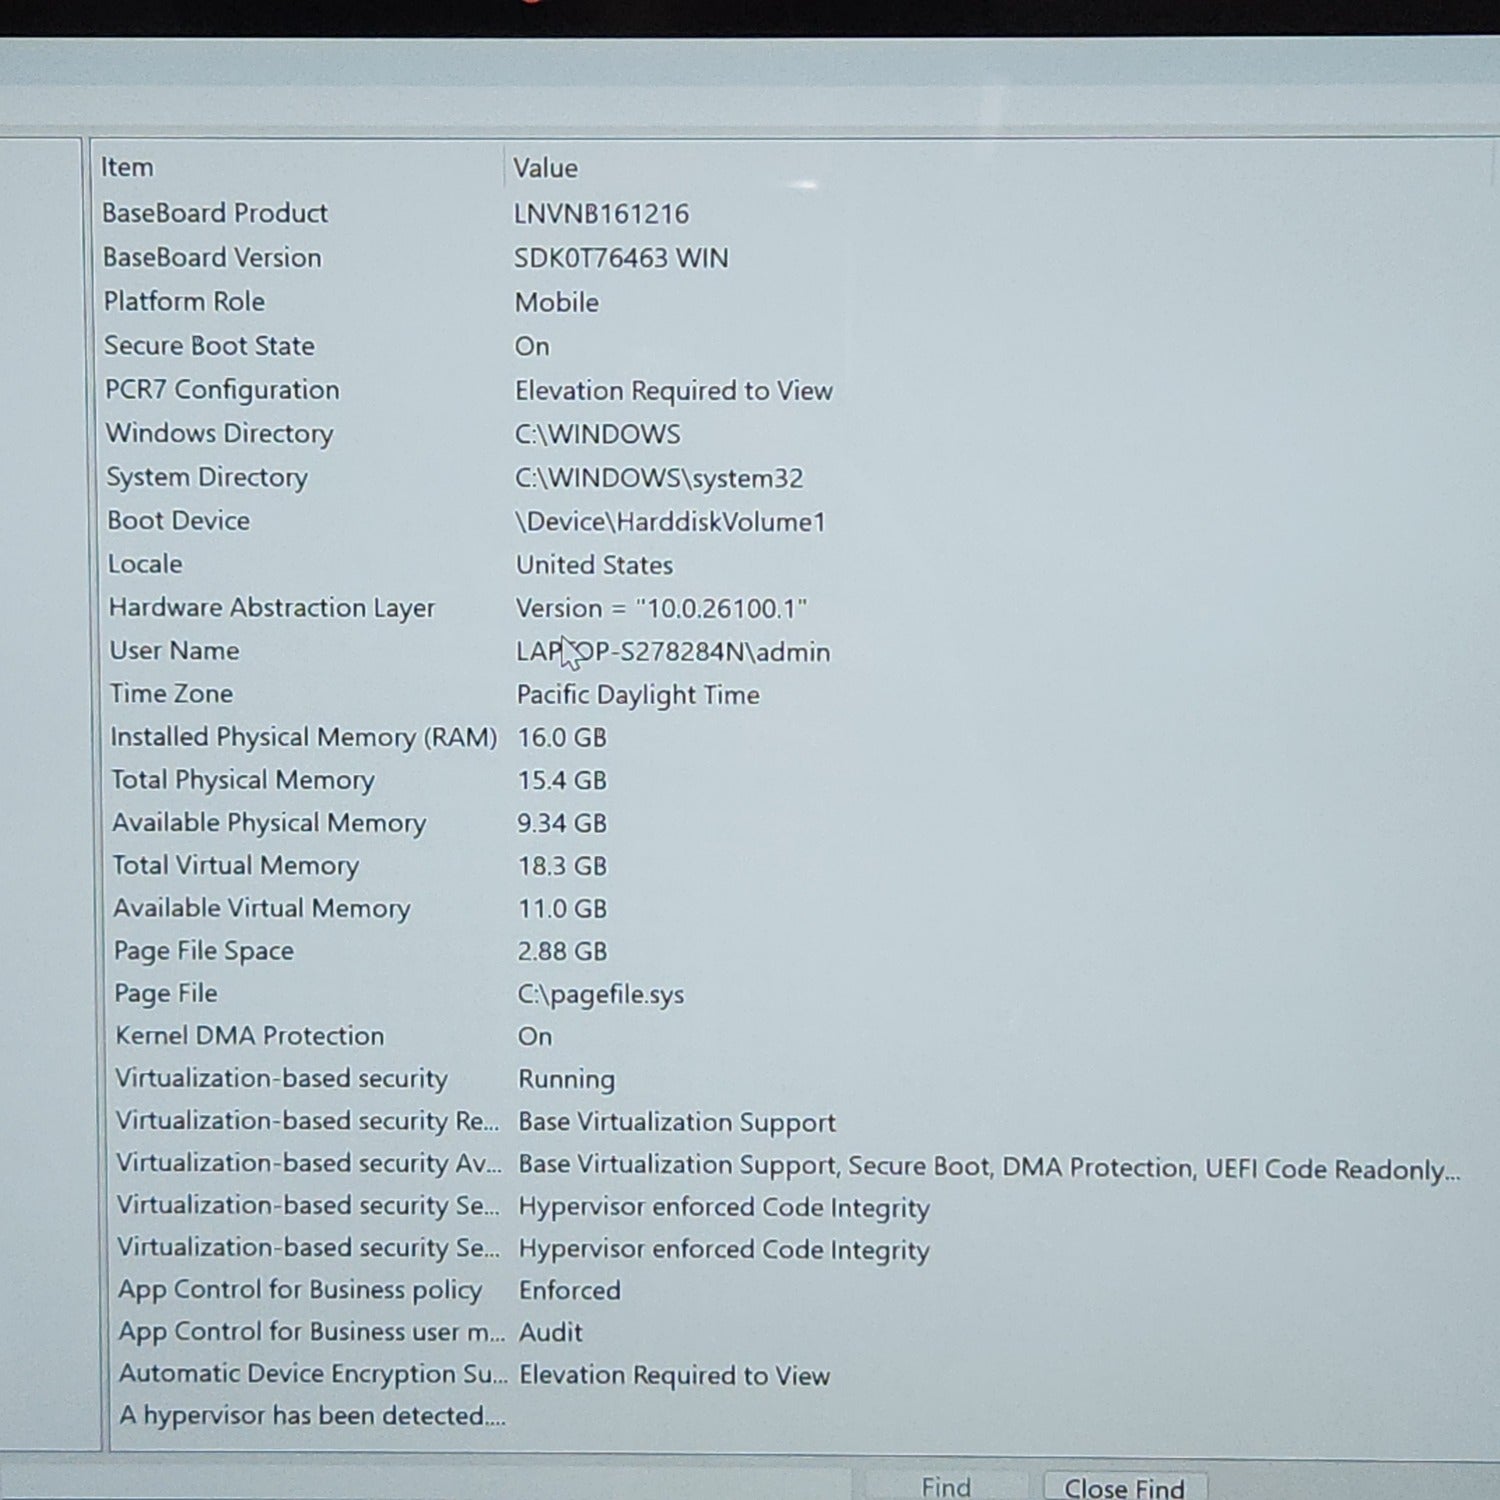1500x1500 pixels.
Task: Select the Installed Physical Memory (RAM) row
Action: tap(304, 737)
